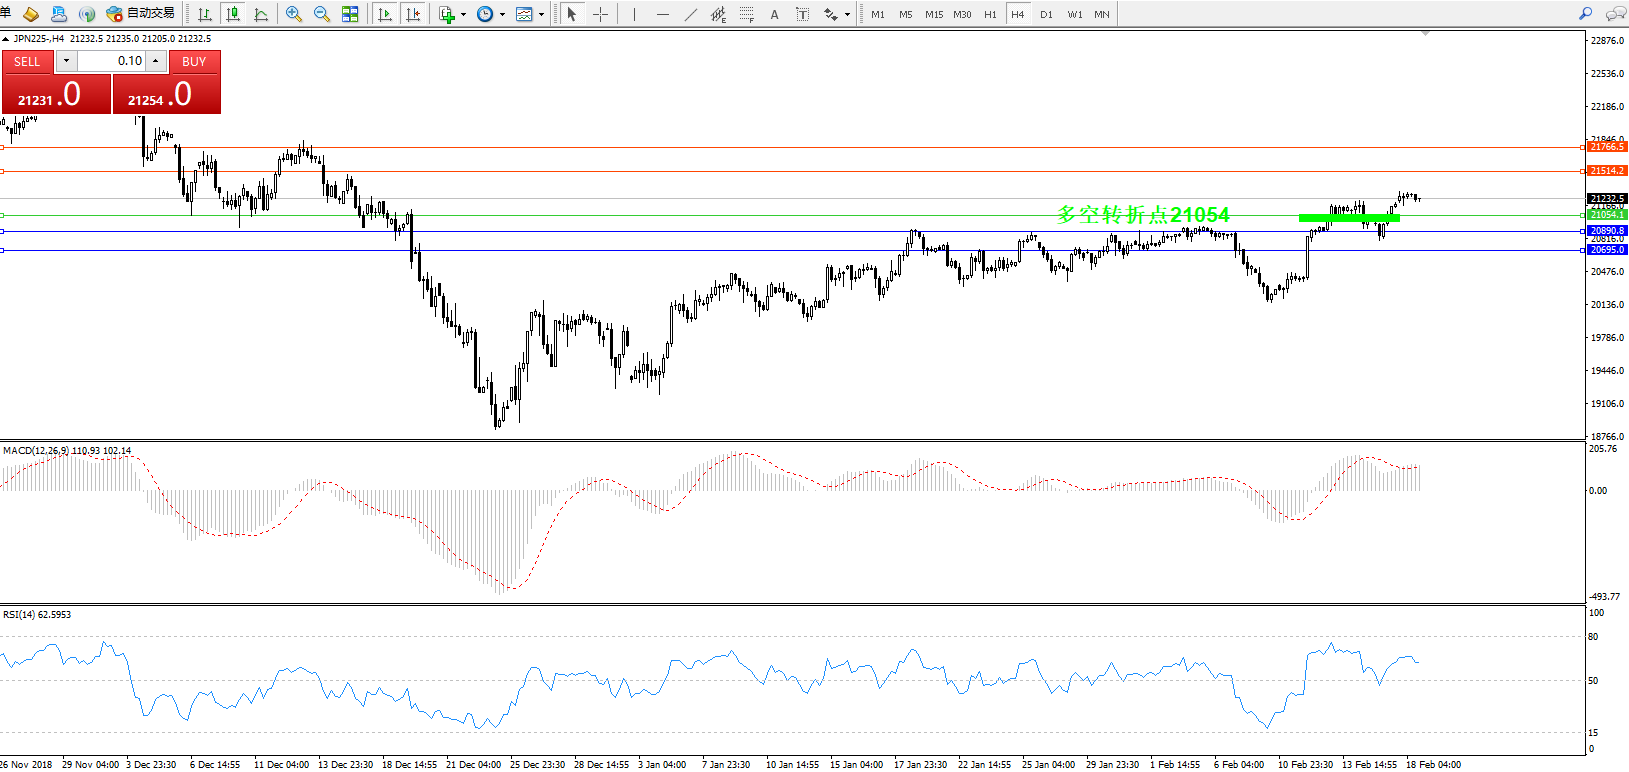Image resolution: width=1629 pixels, height=772 pixels.
Task: Choose the horizontal line drawing tool
Action: (x=662, y=14)
